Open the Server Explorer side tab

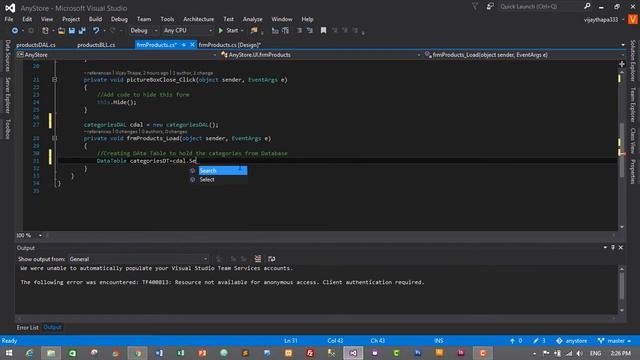click(x=7, y=95)
